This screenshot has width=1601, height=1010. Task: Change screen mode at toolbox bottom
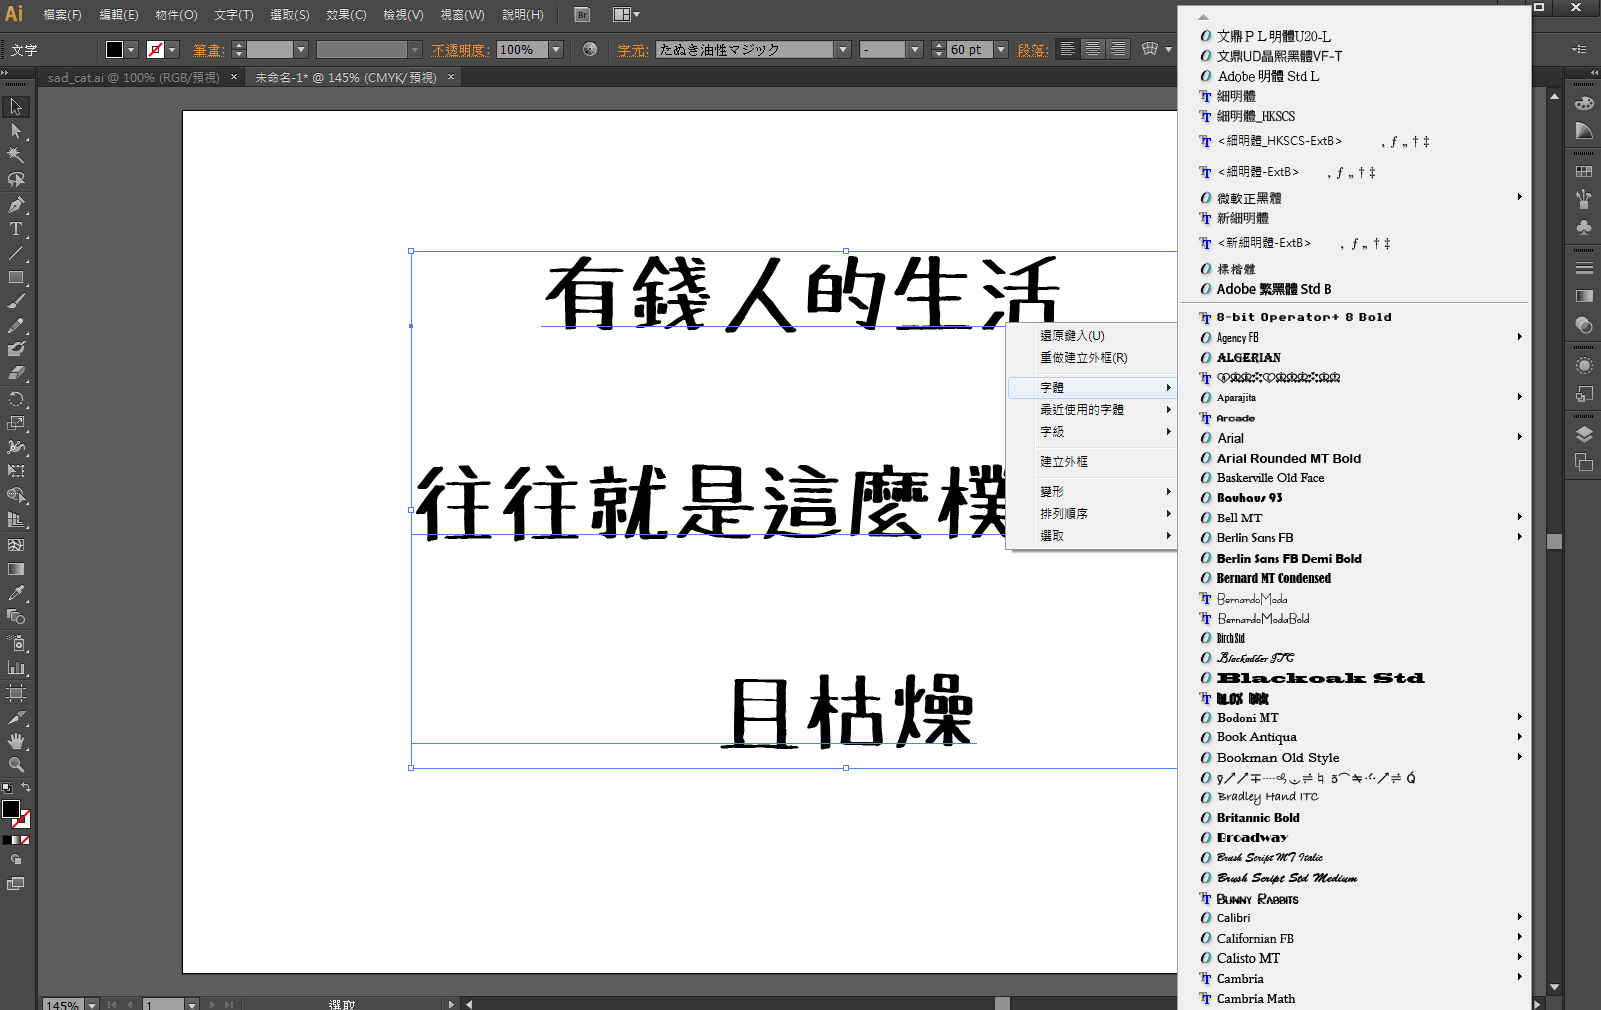coord(16,884)
